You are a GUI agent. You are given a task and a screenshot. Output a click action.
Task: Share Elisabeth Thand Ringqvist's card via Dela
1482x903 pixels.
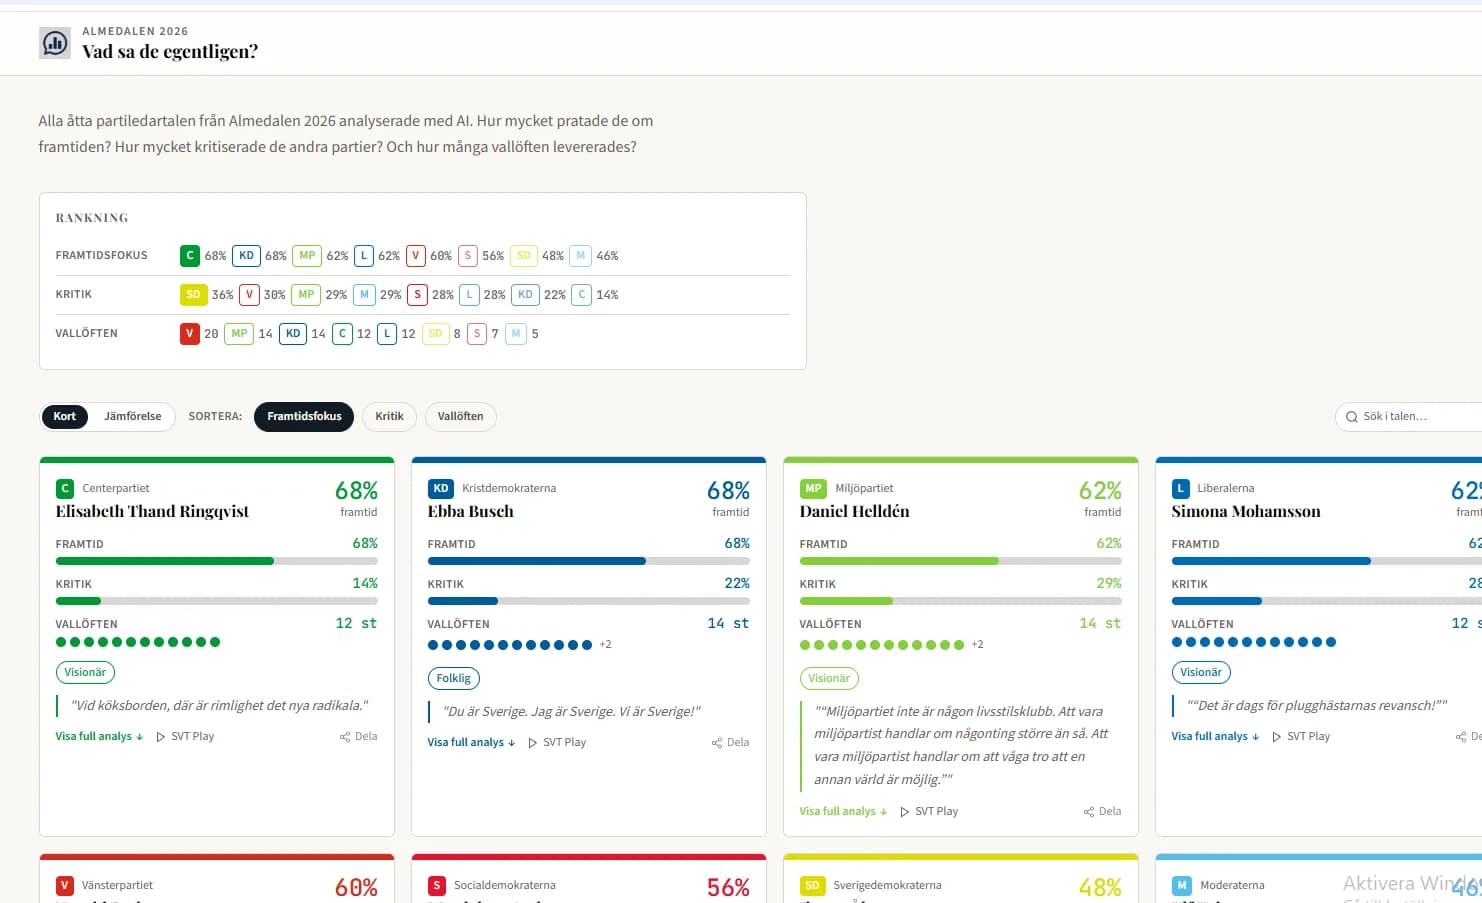coord(359,737)
